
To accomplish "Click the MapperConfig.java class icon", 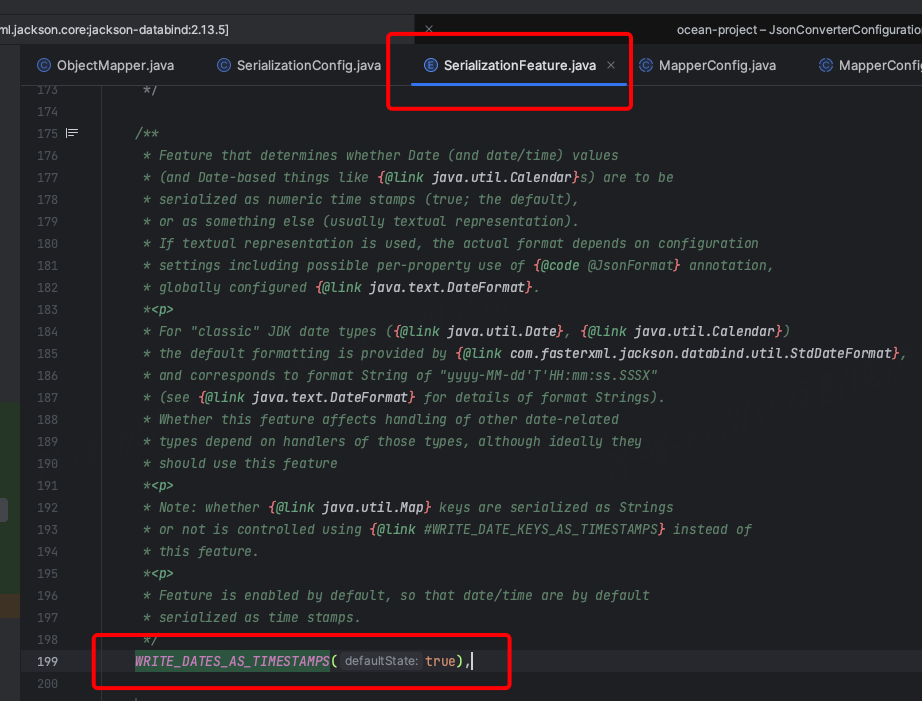I will [x=646, y=65].
